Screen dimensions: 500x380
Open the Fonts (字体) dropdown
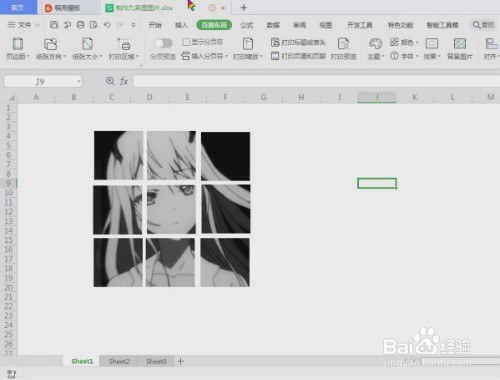[x=404, y=56]
